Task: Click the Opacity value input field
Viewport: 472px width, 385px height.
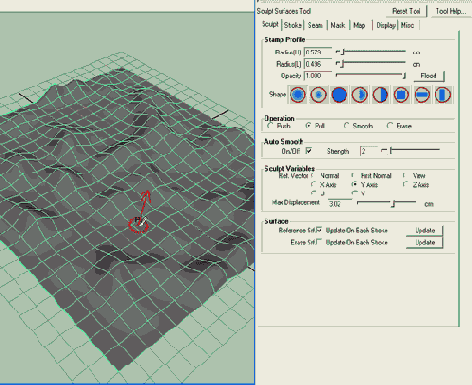Action: tap(318, 76)
